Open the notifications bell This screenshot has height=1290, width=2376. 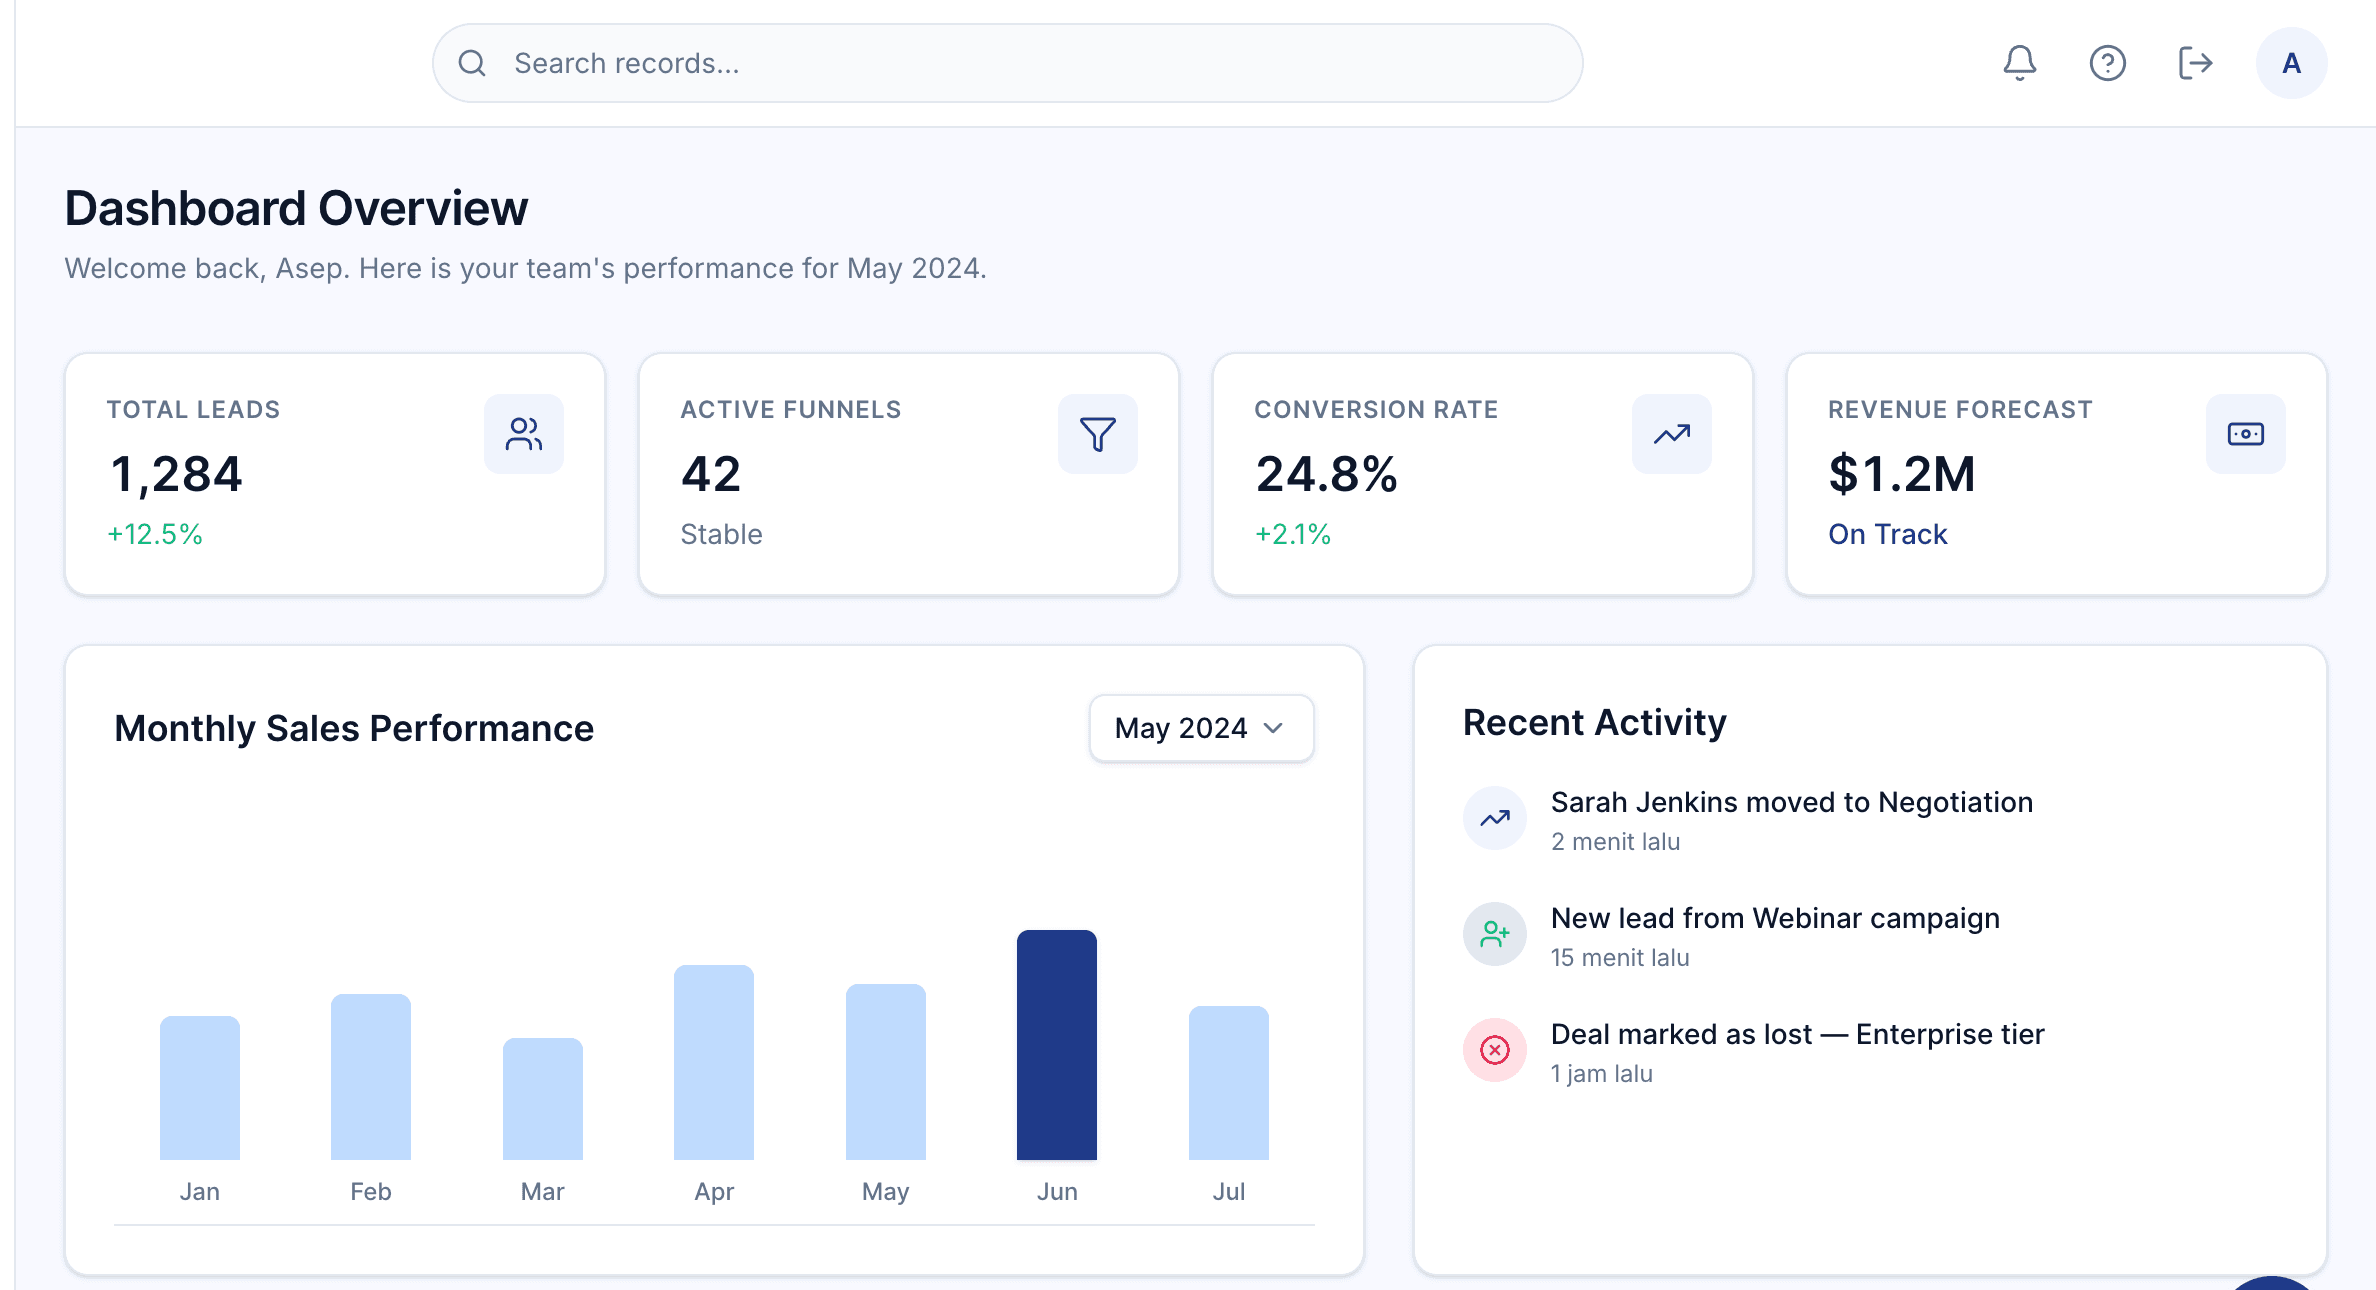click(x=2019, y=63)
